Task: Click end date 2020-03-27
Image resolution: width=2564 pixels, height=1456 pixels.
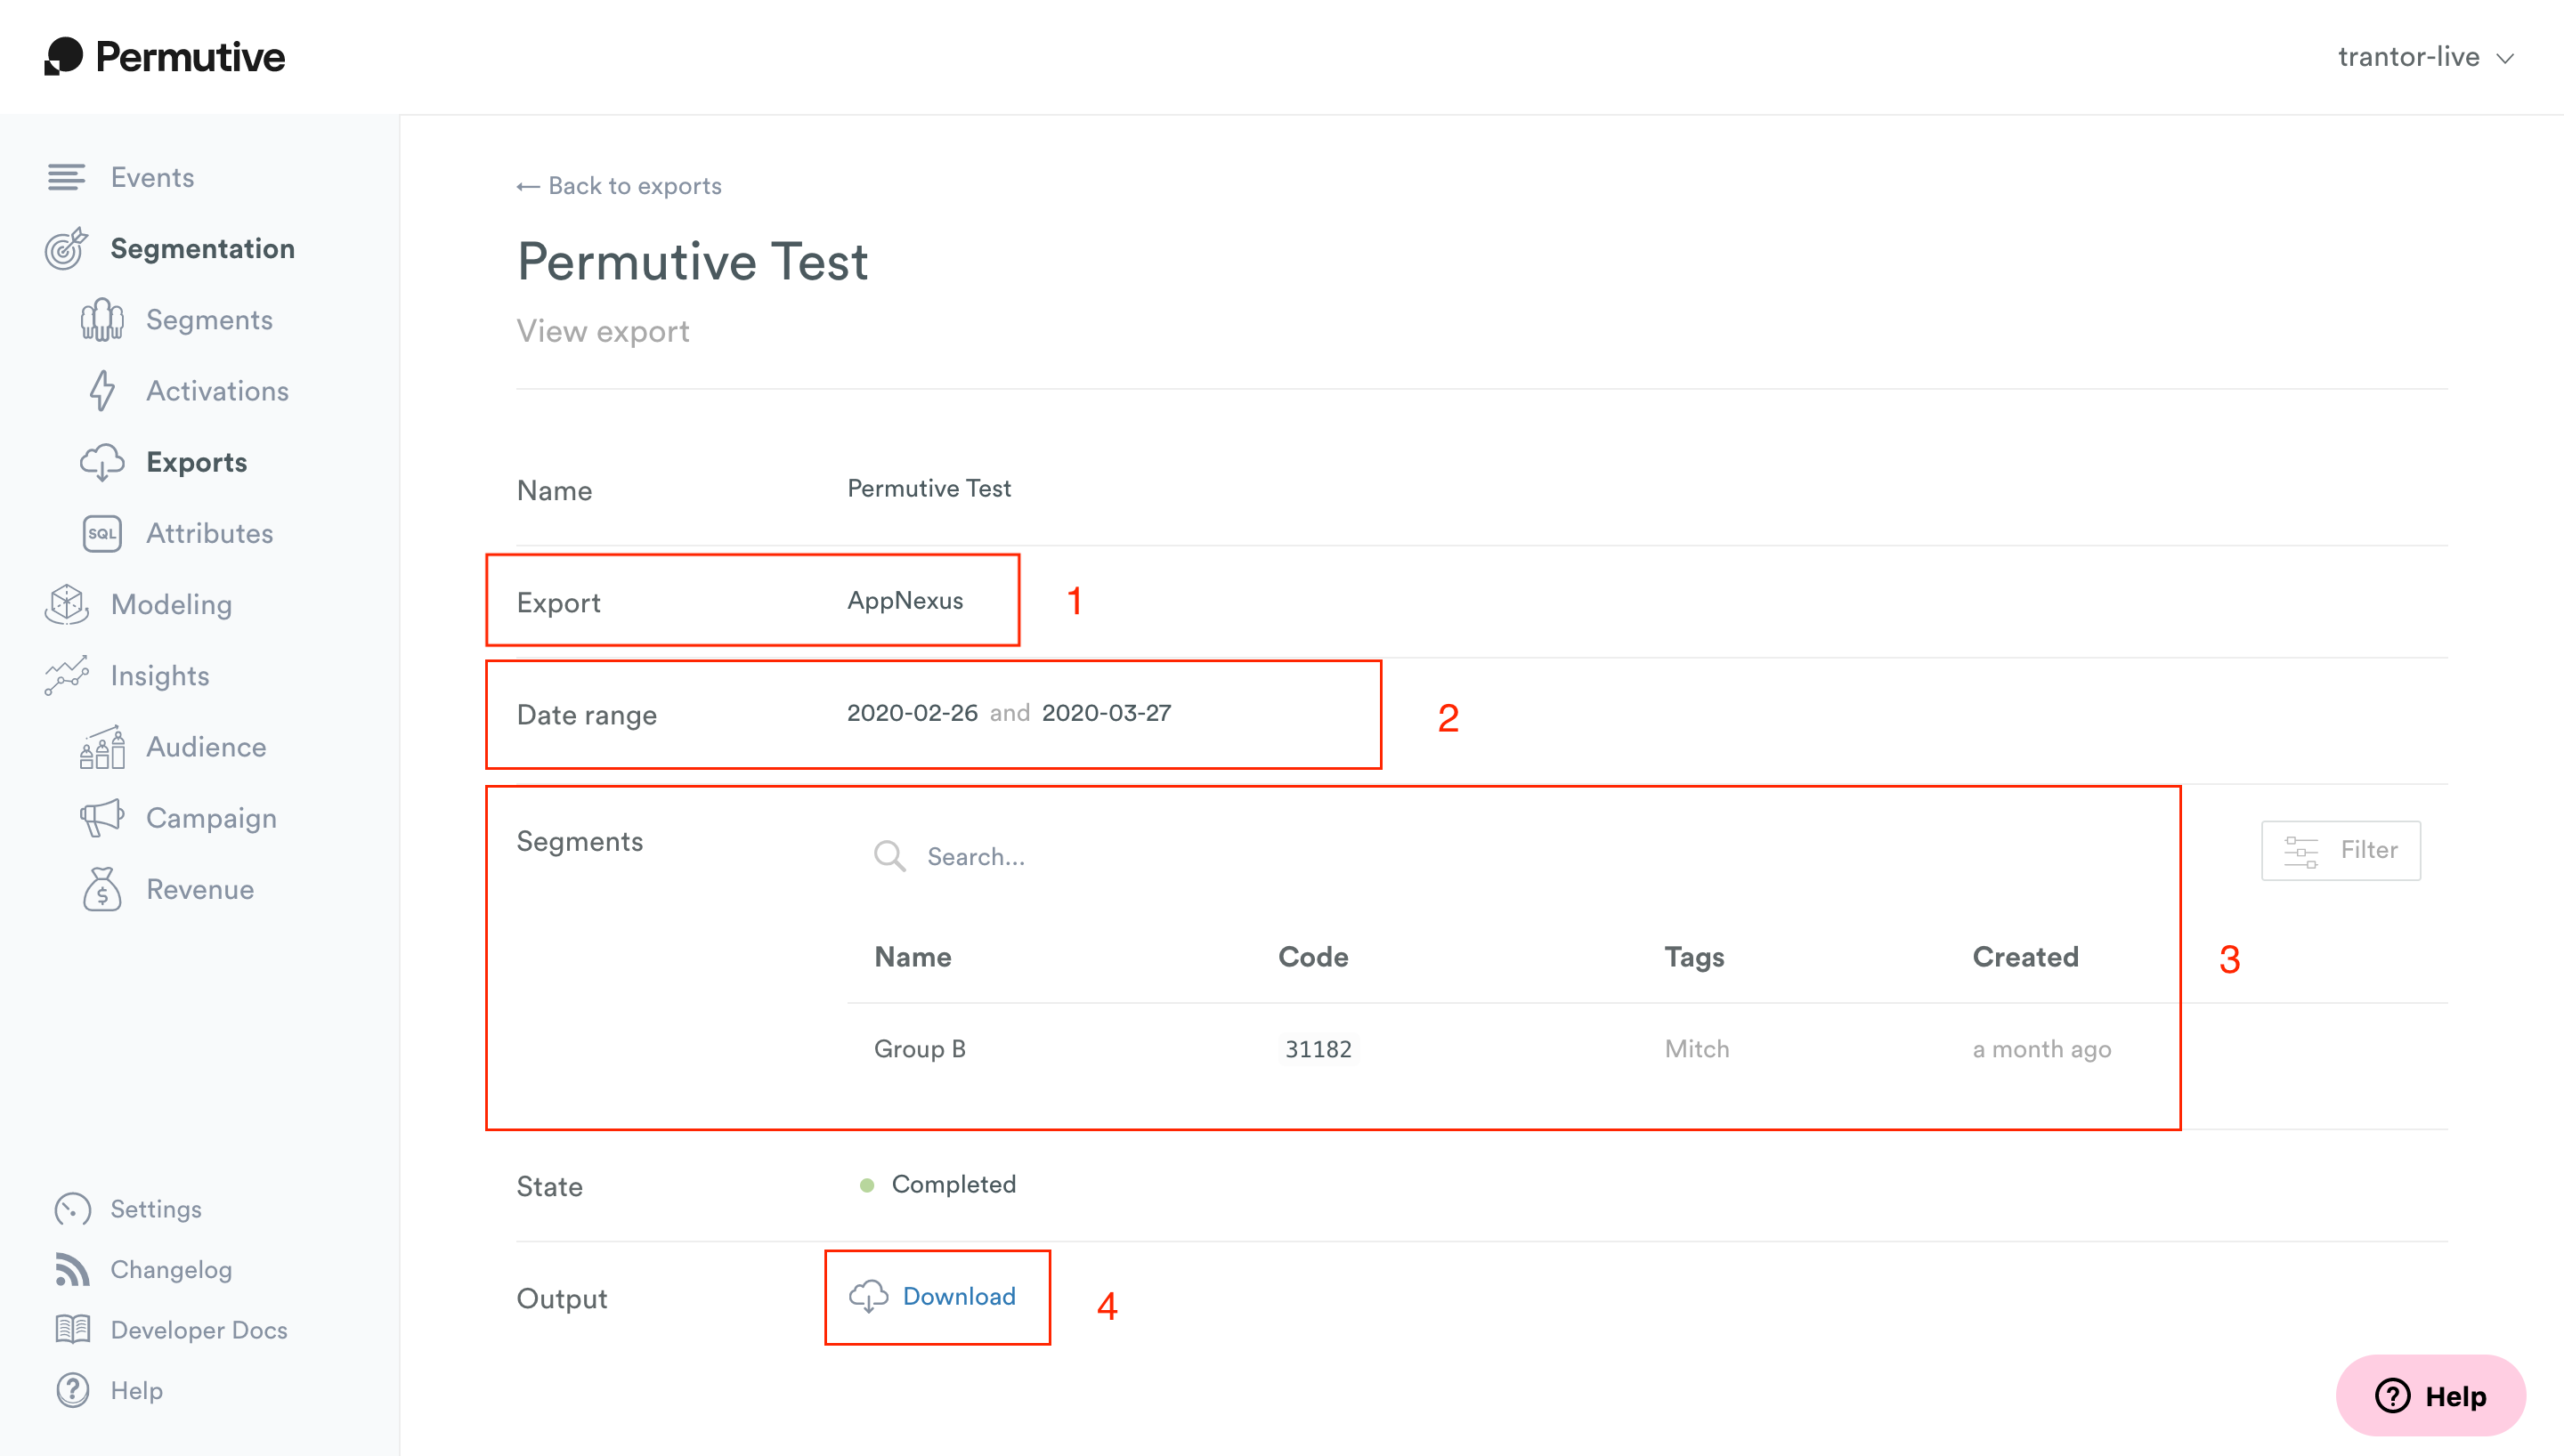Action: [x=1106, y=713]
